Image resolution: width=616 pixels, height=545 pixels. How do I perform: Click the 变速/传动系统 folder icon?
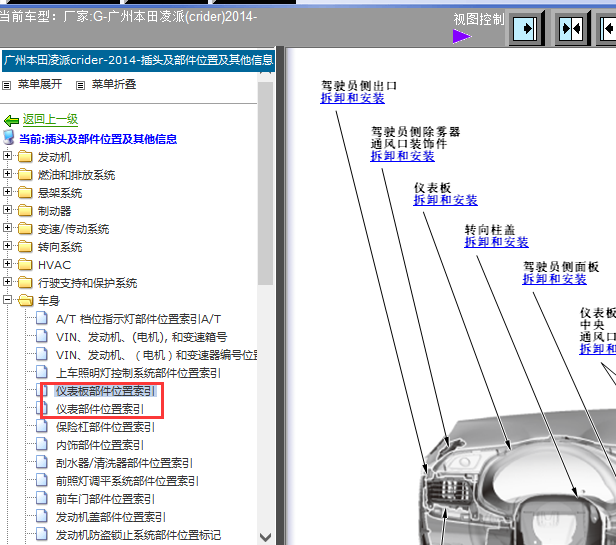pyautogui.click(x=25, y=228)
